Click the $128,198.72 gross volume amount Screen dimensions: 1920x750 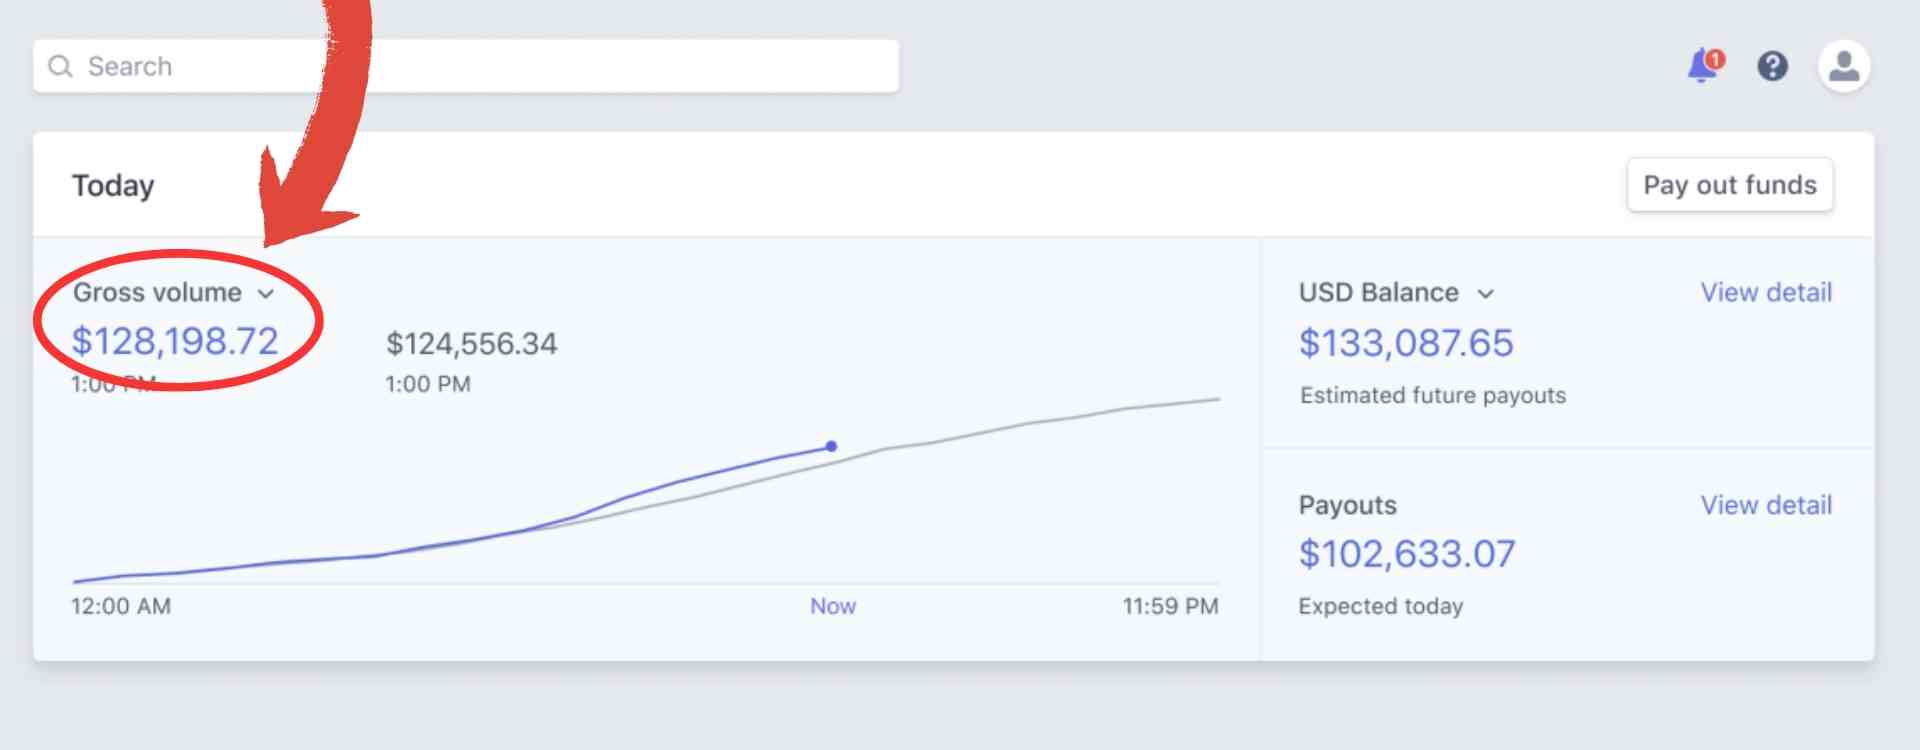pyautogui.click(x=175, y=341)
